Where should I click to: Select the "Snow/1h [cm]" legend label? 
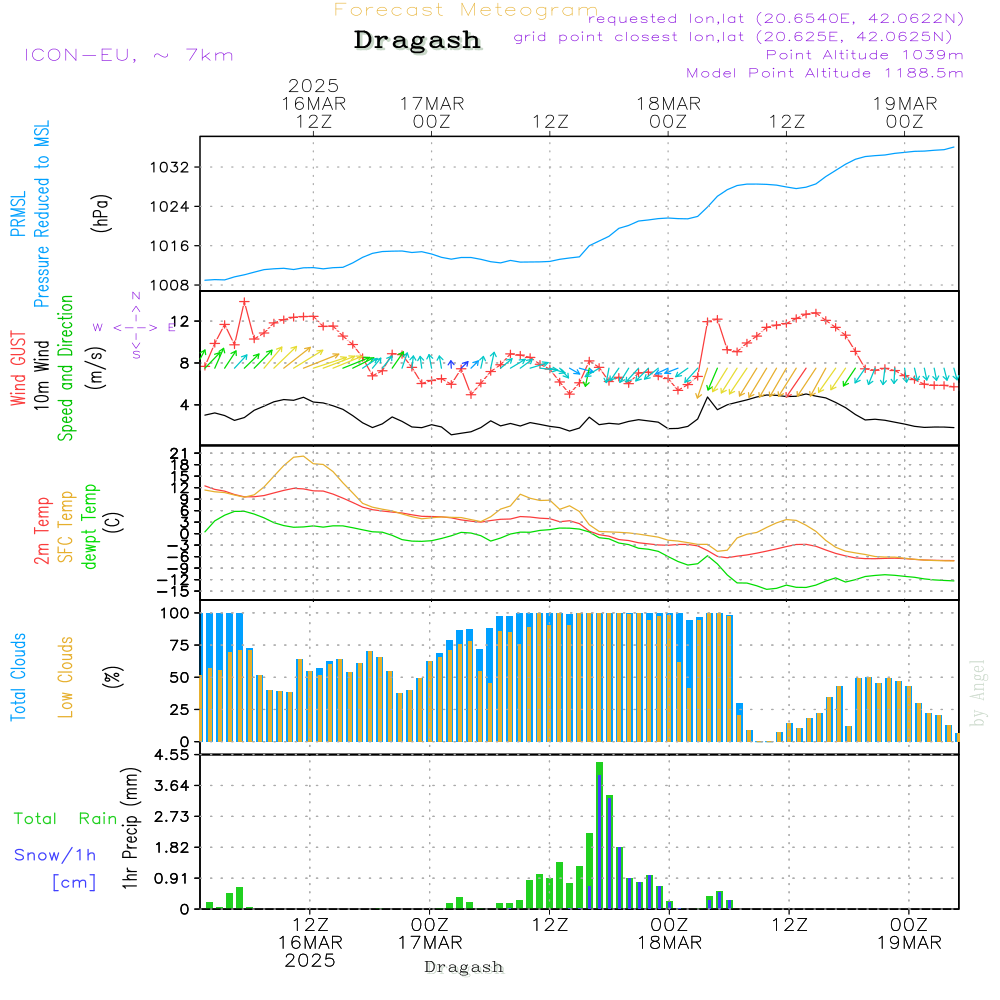(58, 866)
